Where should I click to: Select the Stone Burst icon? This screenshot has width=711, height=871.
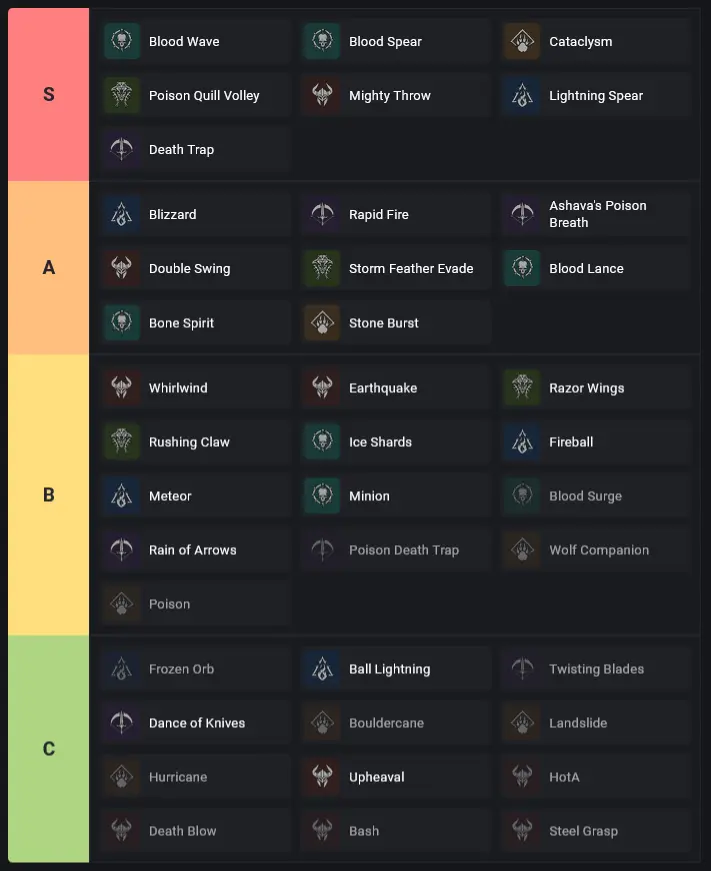(321, 323)
